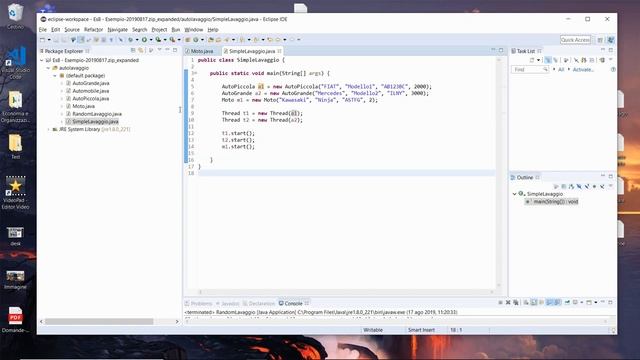Minimize the Package Explorer view

tap(167, 50)
